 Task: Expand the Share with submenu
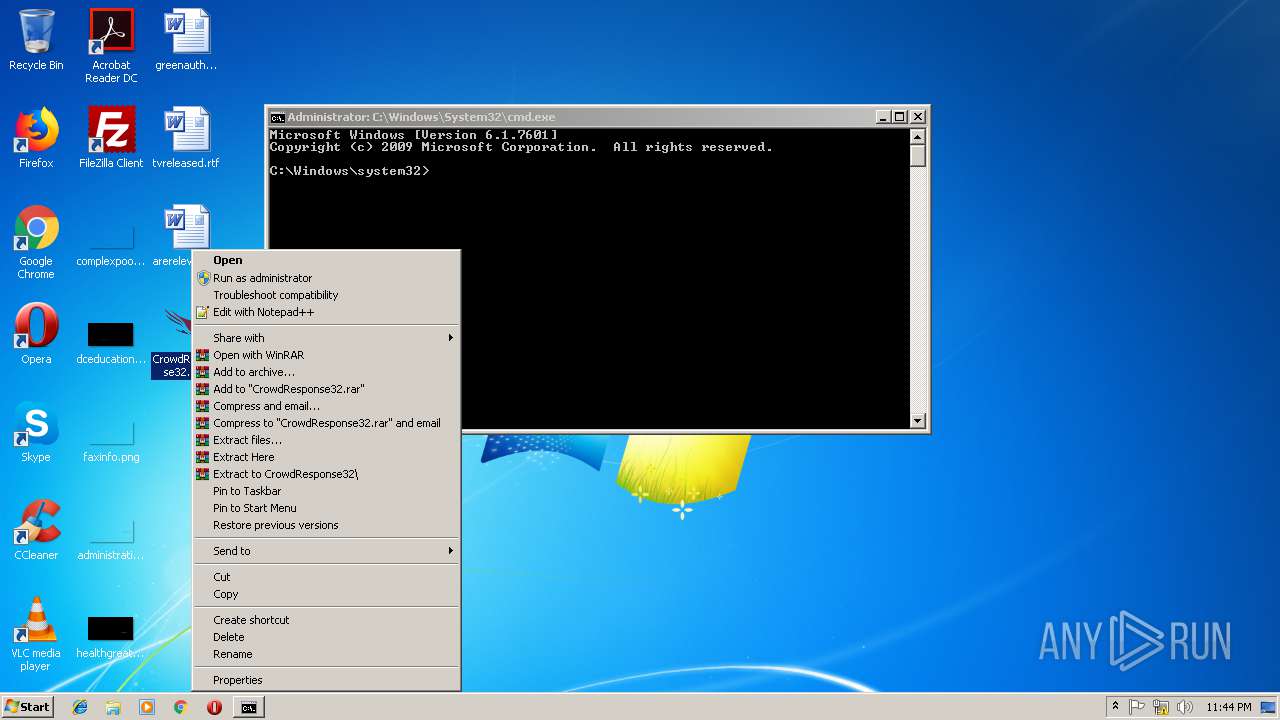click(326, 338)
